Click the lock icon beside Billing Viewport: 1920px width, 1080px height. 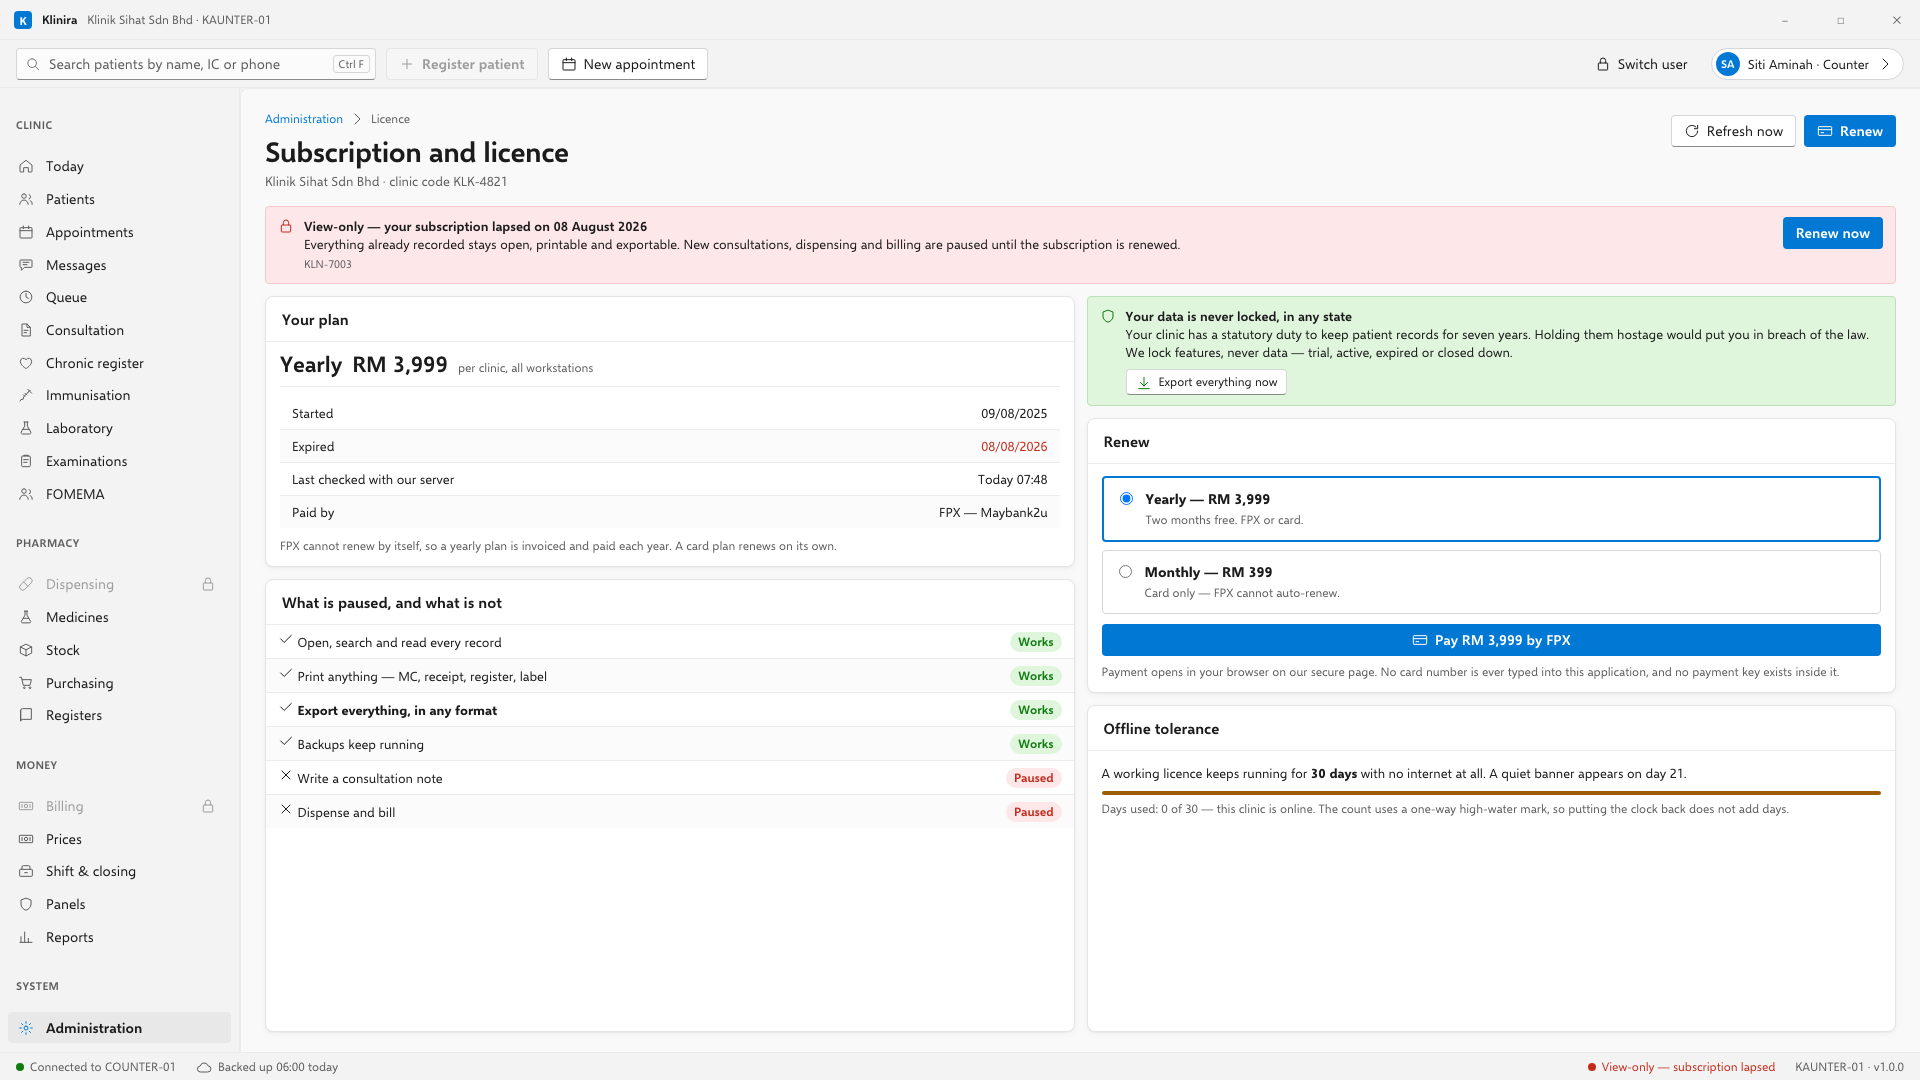coord(208,806)
